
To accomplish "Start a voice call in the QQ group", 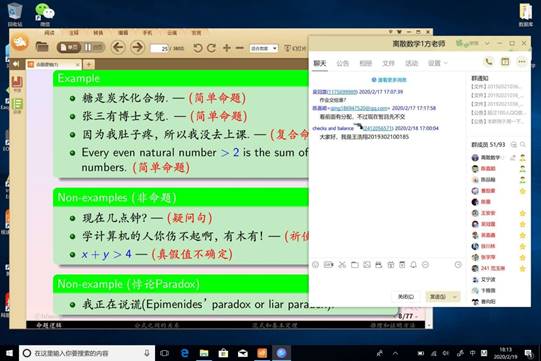I will [x=489, y=62].
